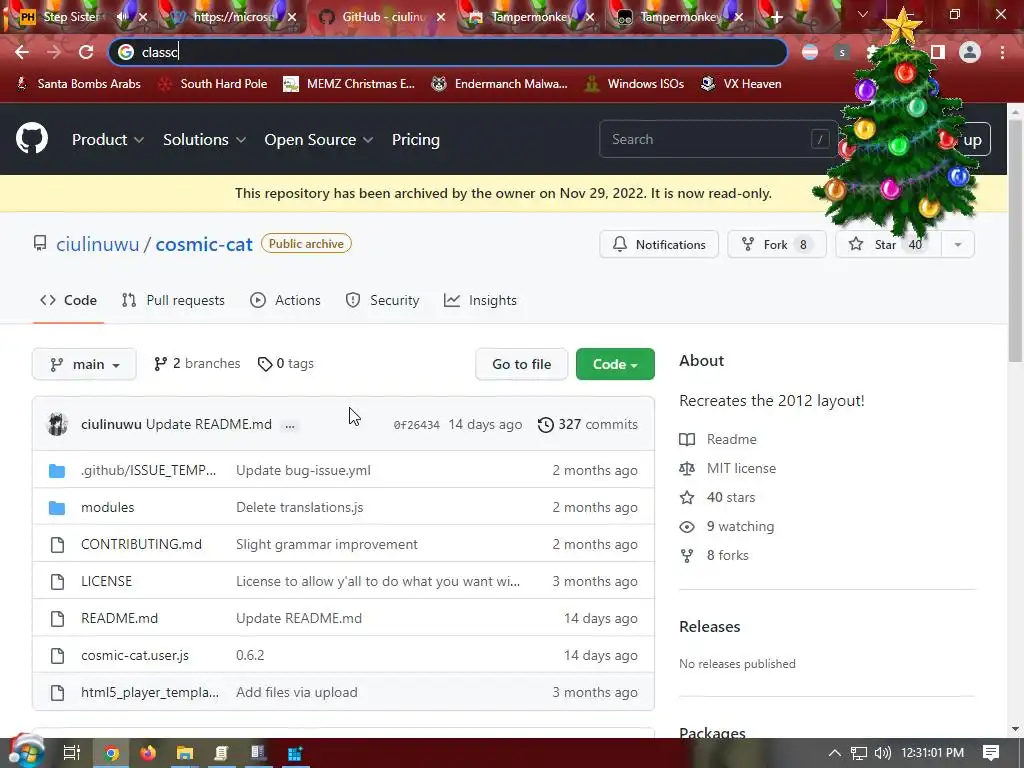Click the file icon beside README.md
This screenshot has width=1024, height=768.
point(57,618)
